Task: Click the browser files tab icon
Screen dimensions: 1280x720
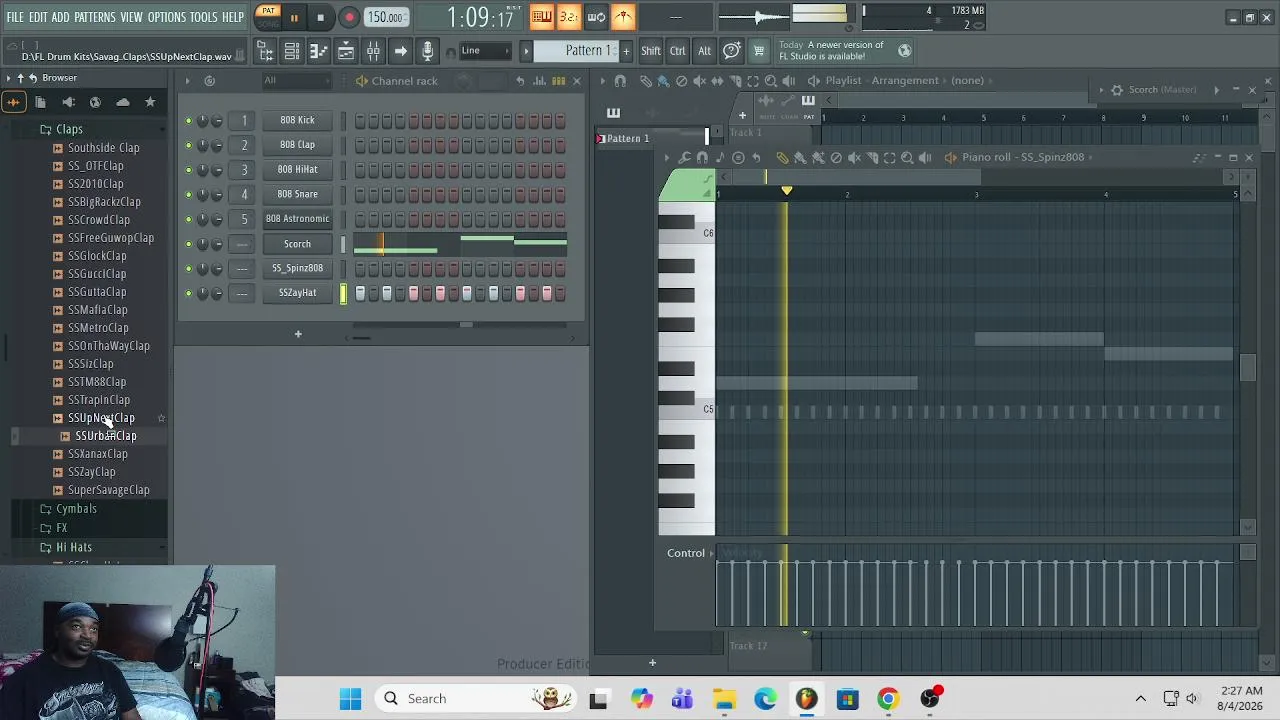Action: [x=40, y=102]
